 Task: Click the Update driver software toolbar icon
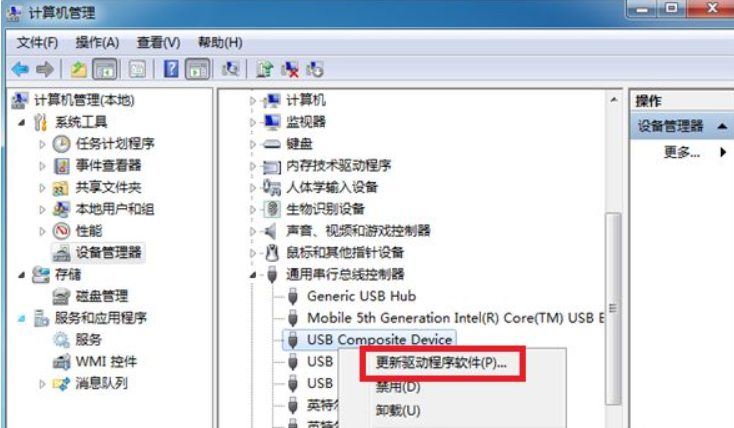[x=264, y=69]
